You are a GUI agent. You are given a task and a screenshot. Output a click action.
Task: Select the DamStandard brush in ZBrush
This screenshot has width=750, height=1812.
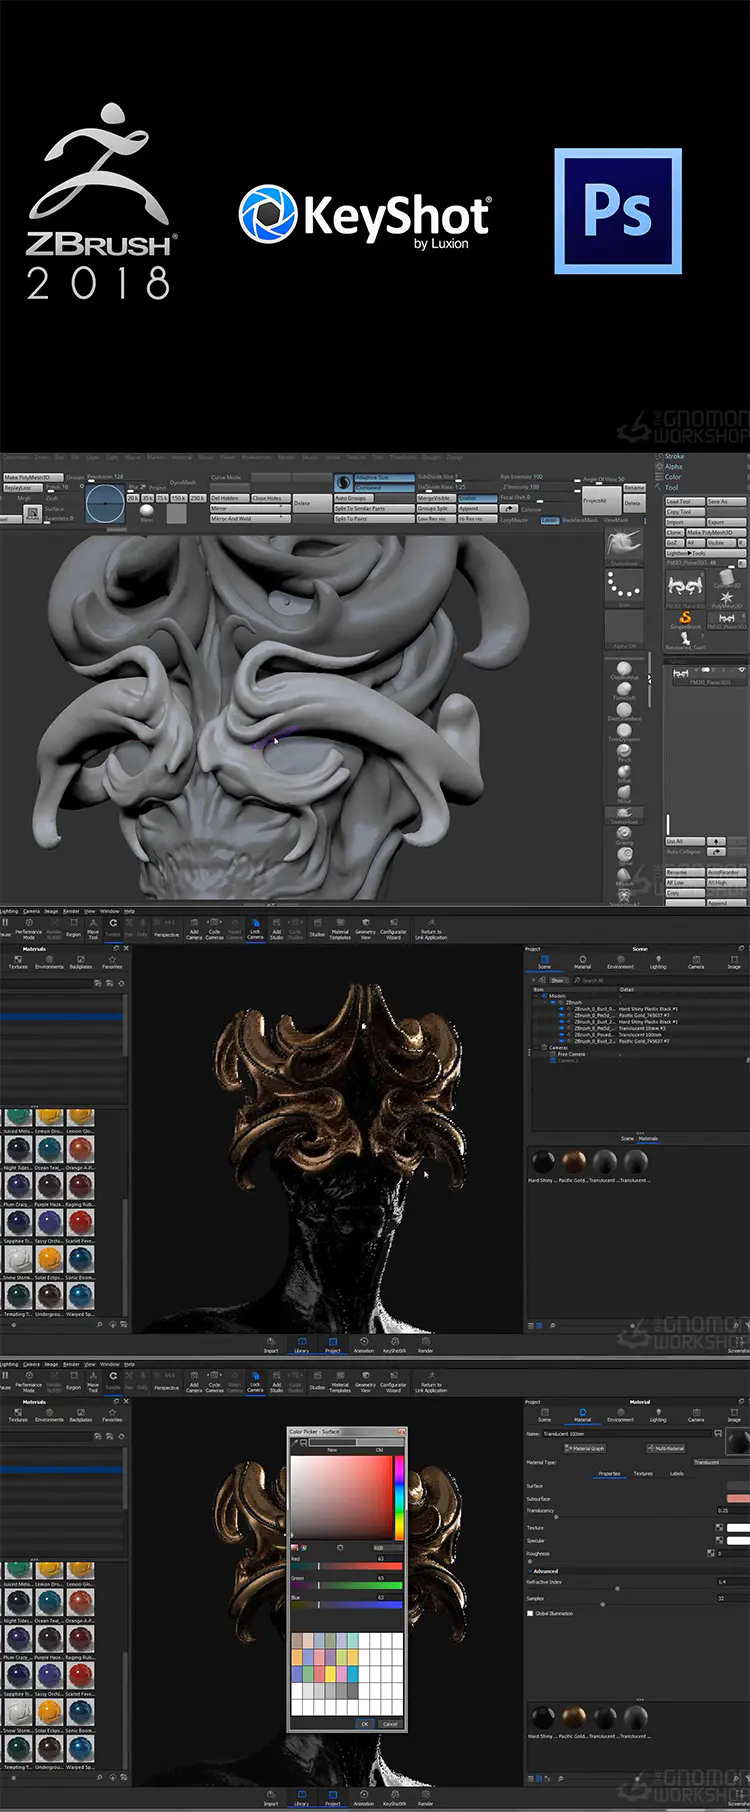point(624,712)
